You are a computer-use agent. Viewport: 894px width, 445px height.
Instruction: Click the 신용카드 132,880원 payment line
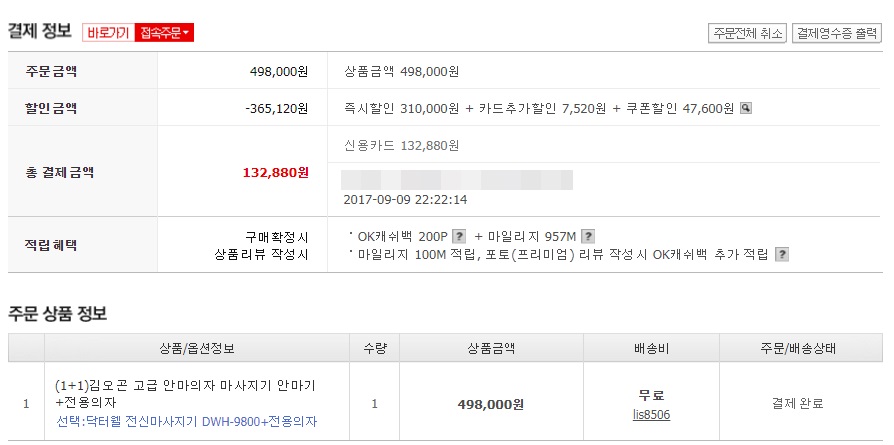coord(401,145)
